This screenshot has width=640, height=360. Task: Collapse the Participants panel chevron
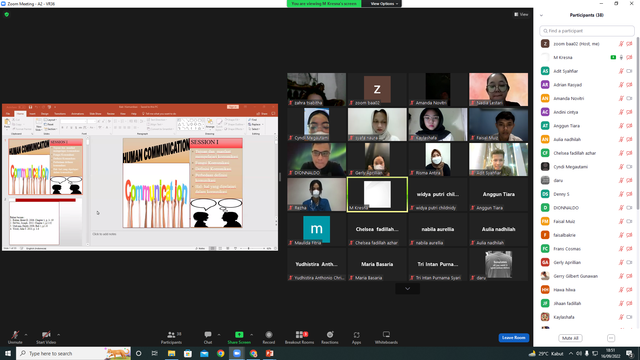(542, 16)
